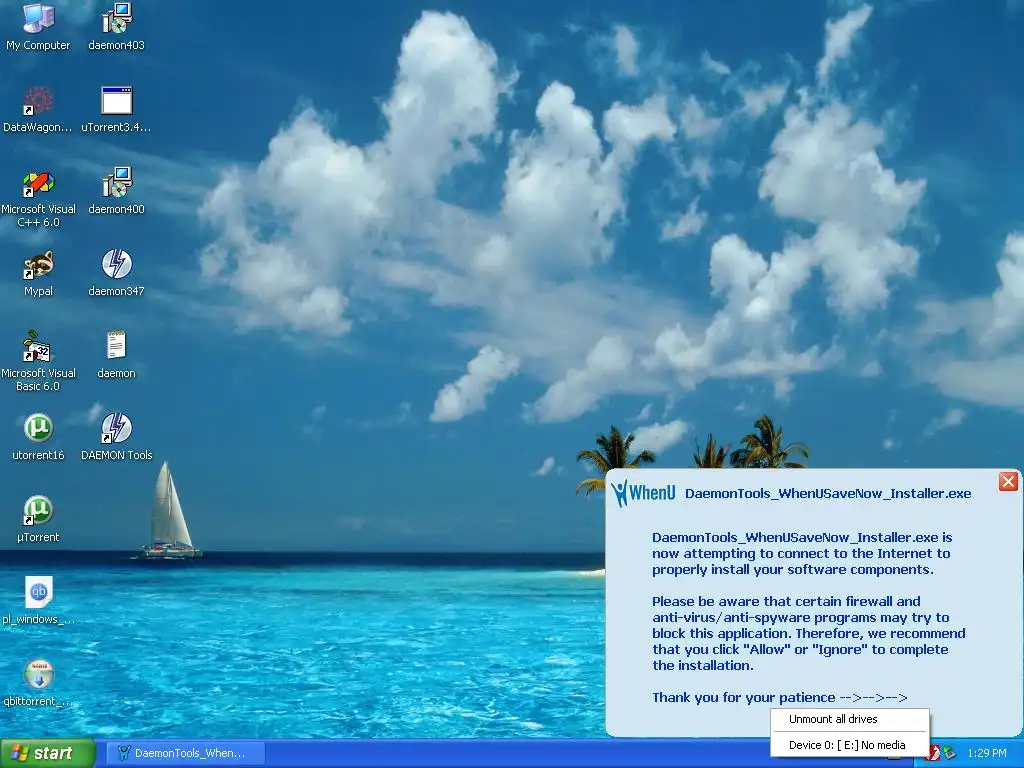Open My Computer desktop icon
This screenshot has height=768, width=1024.
click(x=38, y=26)
